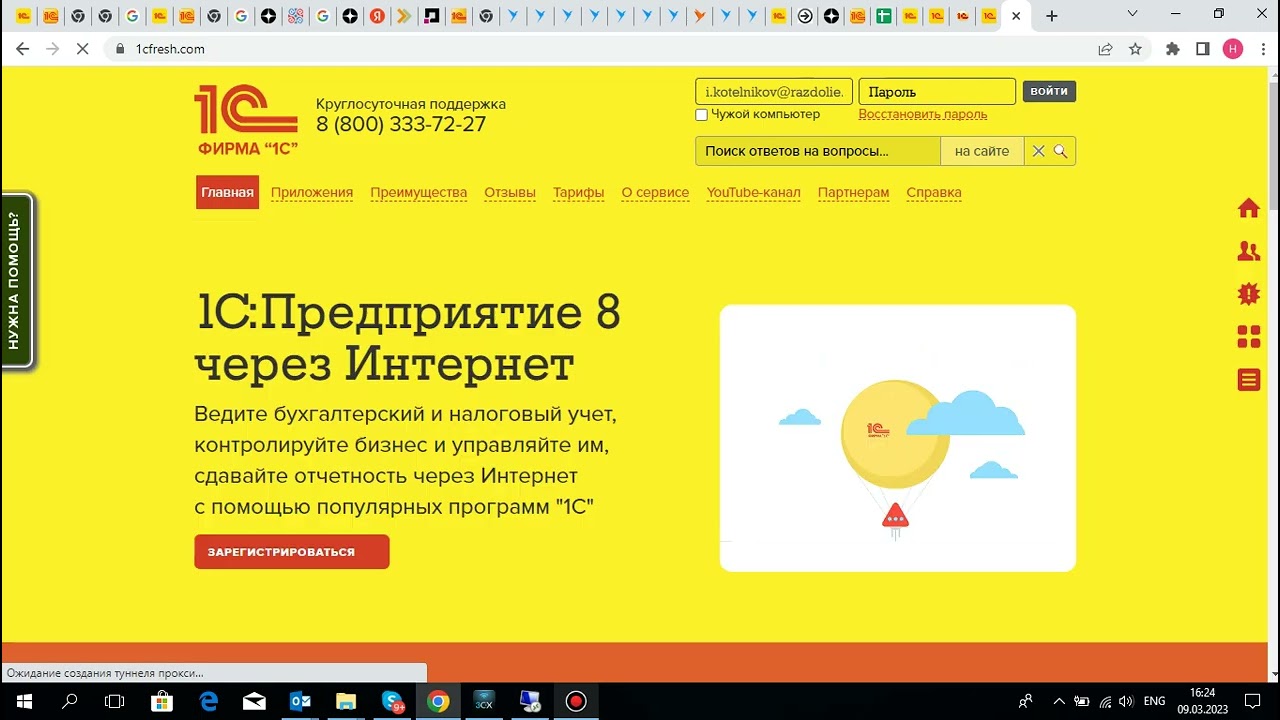The height and width of the screenshot is (720, 1280).
Task: Open a new browser tab
Action: pos(1051,16)
